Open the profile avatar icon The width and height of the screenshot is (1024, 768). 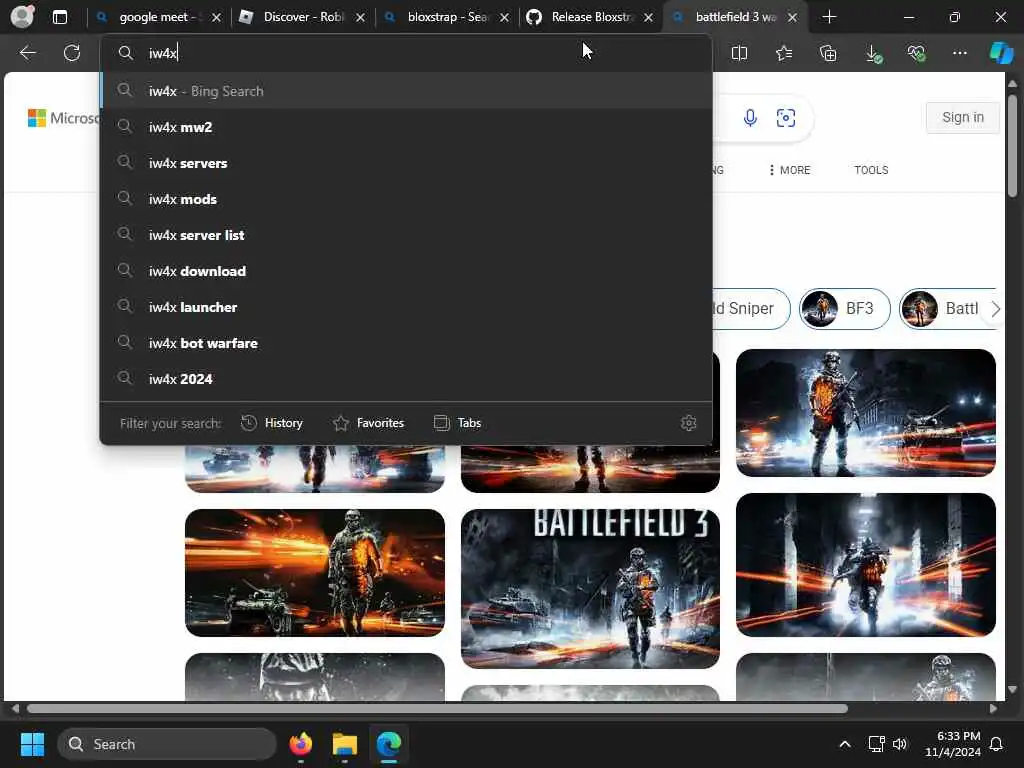point(22,17)
